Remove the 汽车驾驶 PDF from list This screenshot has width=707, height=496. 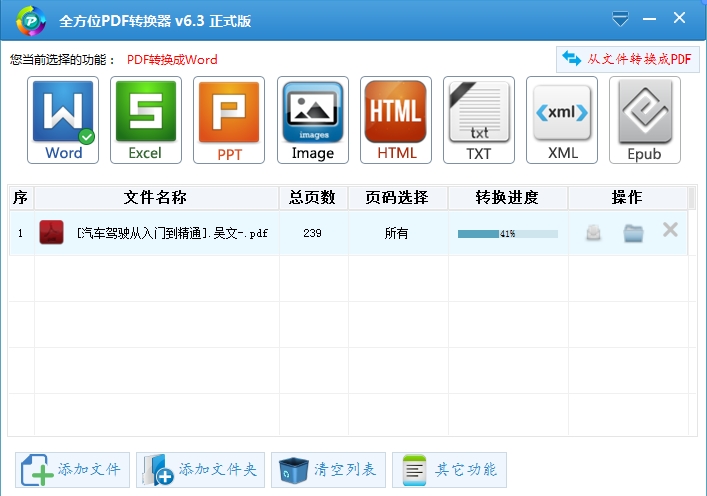670,230
